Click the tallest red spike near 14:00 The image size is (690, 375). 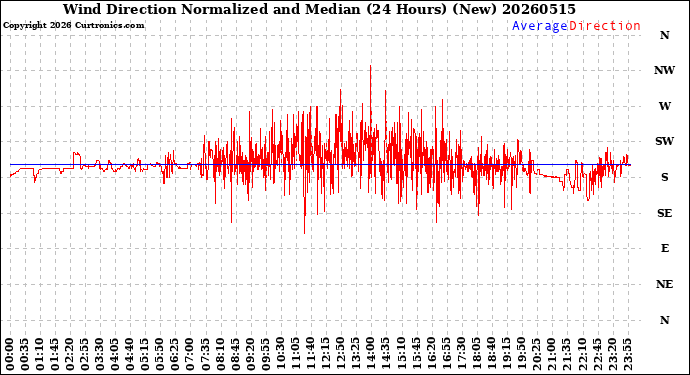pyautogui.click(x=371, y=101)
